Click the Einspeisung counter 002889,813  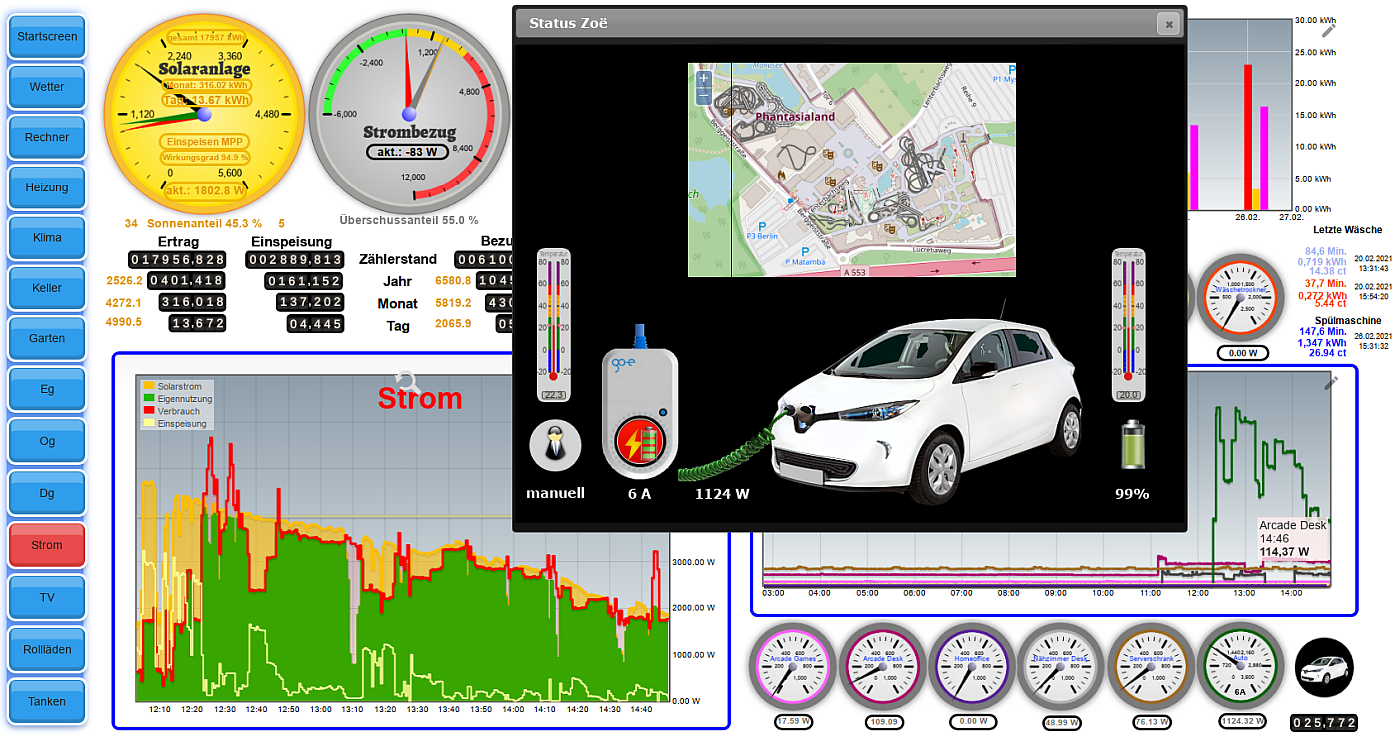point(295,259)
